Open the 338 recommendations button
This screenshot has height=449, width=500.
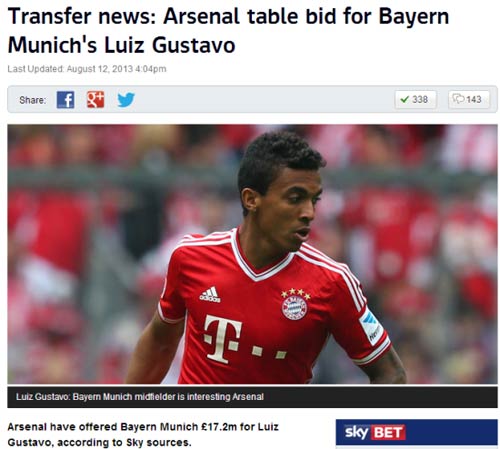point(415,99)
